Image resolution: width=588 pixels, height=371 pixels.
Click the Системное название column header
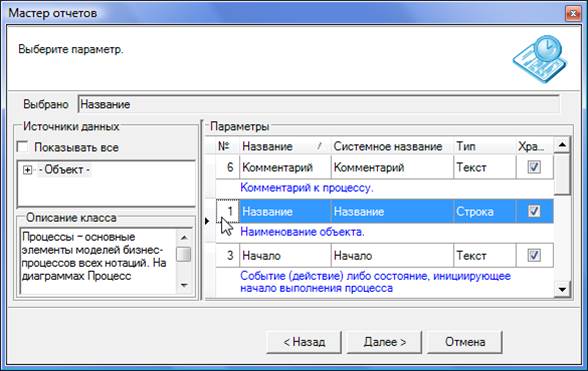[x=392, y=146]
